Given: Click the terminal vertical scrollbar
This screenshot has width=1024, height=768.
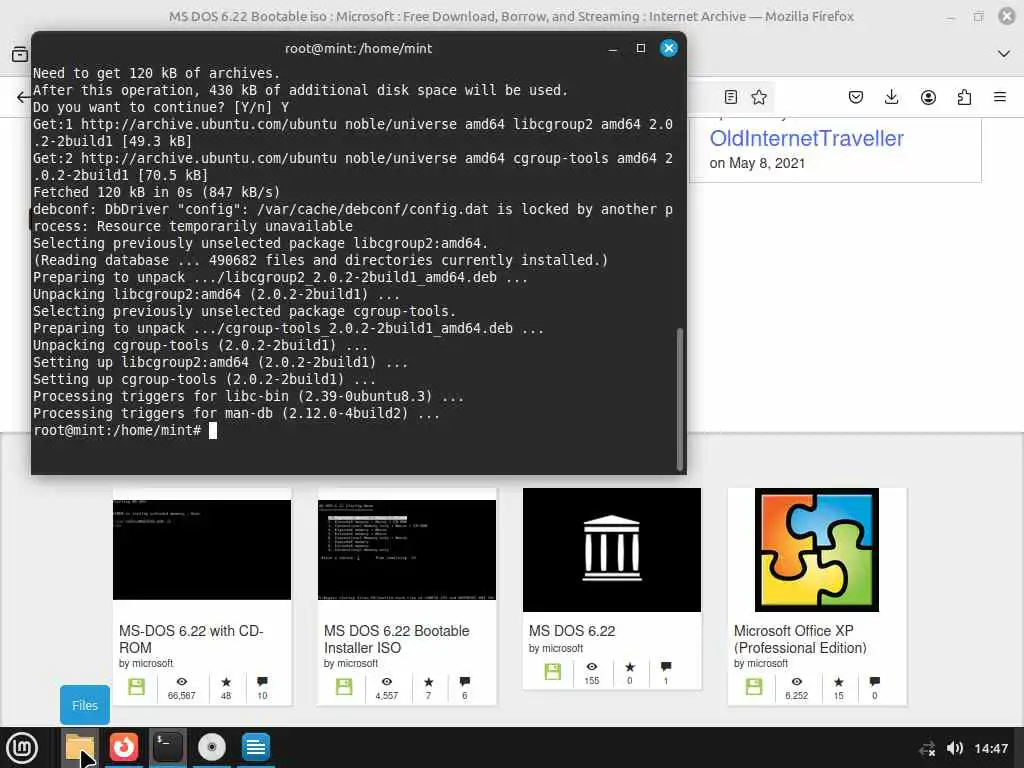Looking at the screenshot, I should pyautogui.click(x=680, y=398).
